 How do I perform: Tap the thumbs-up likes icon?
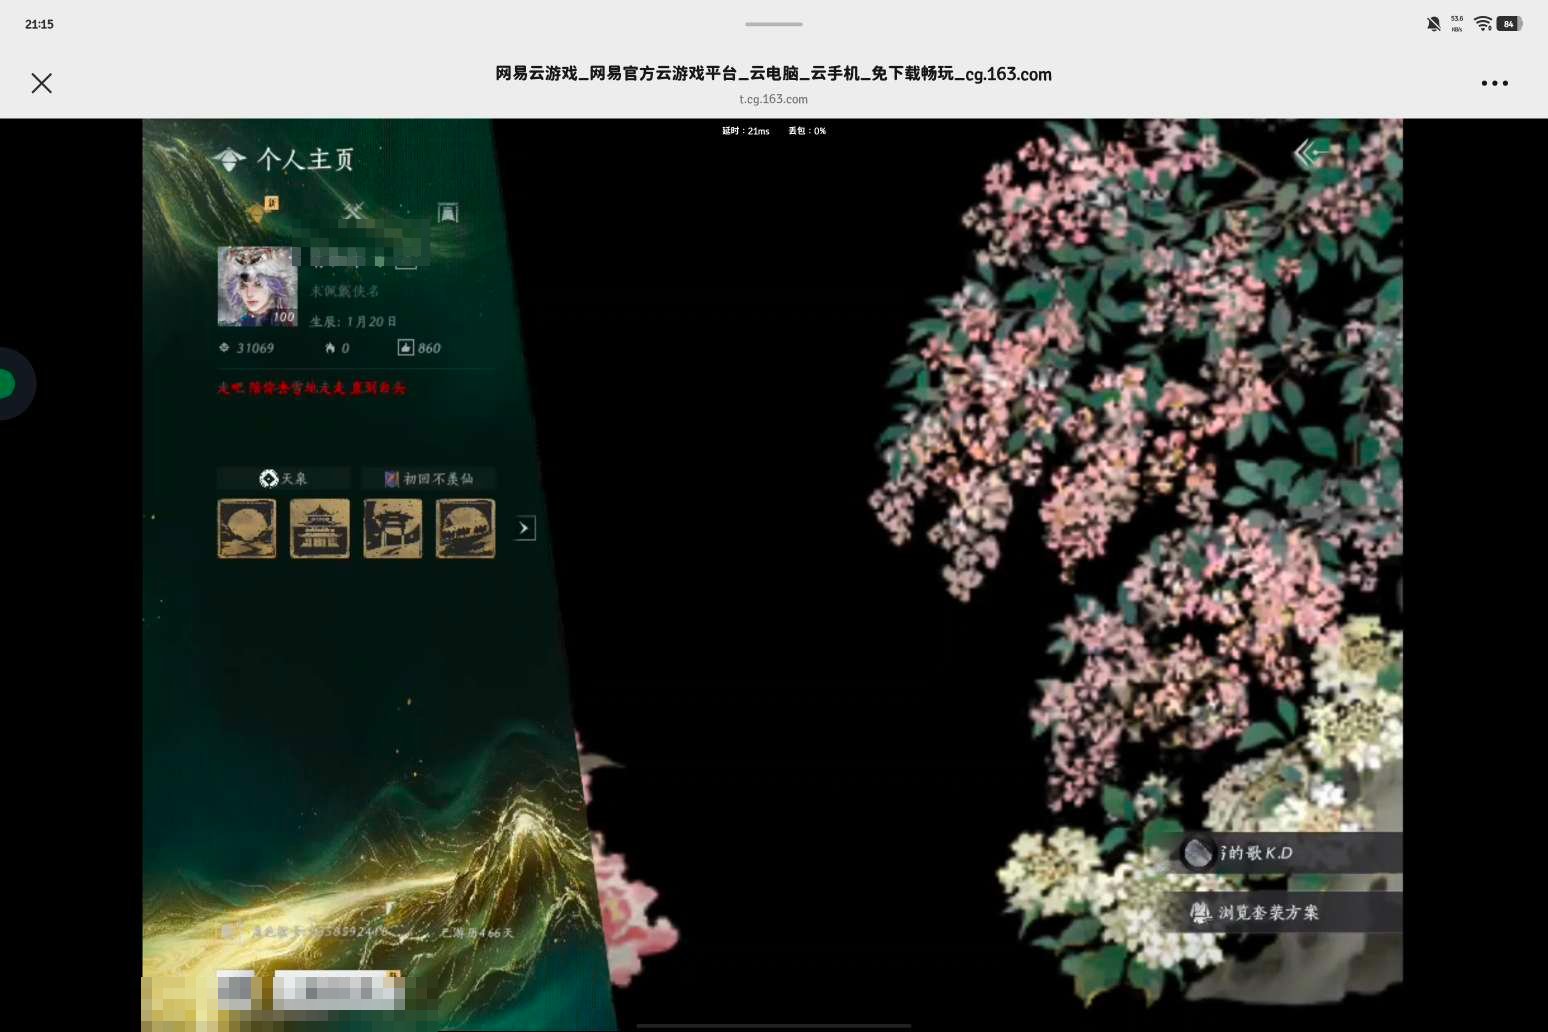pyautogui.click(x=405, y=348)
